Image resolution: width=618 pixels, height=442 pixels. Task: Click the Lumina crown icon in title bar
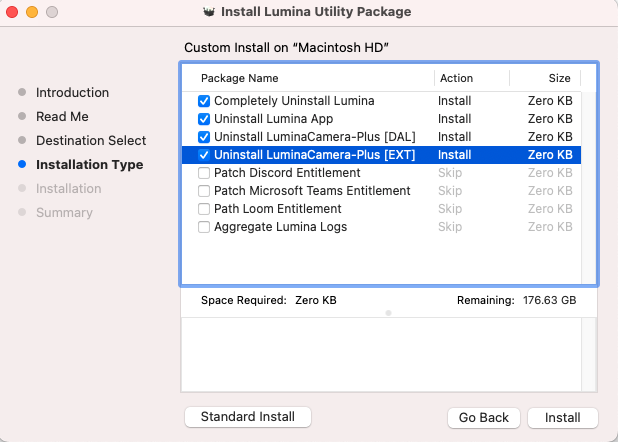(209, 12)
